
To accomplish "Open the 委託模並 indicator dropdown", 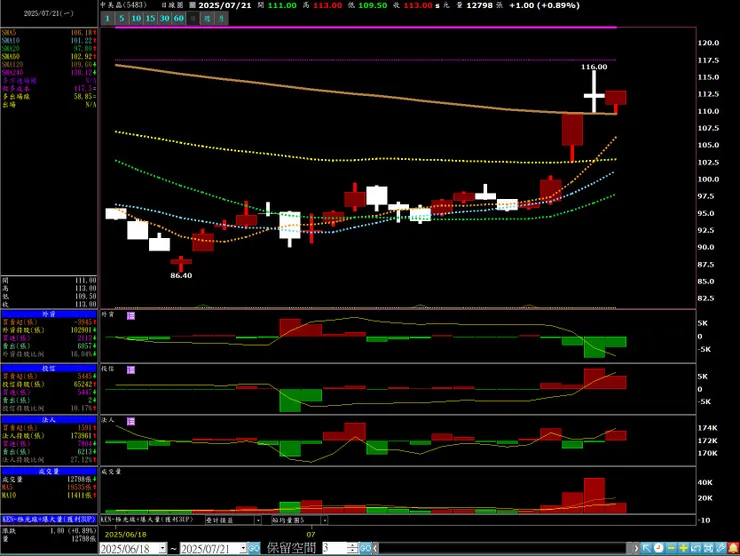I will click(x=258, y=520).
